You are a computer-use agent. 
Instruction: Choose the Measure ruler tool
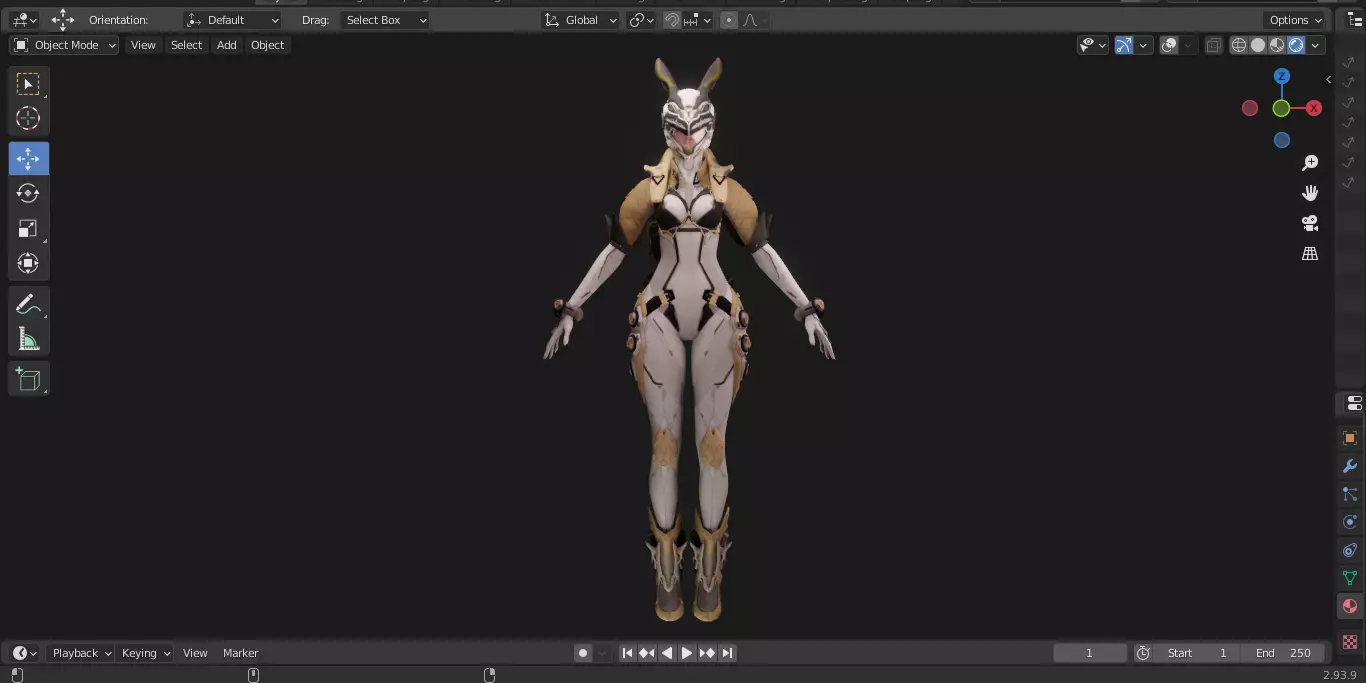tap(28, 339)
